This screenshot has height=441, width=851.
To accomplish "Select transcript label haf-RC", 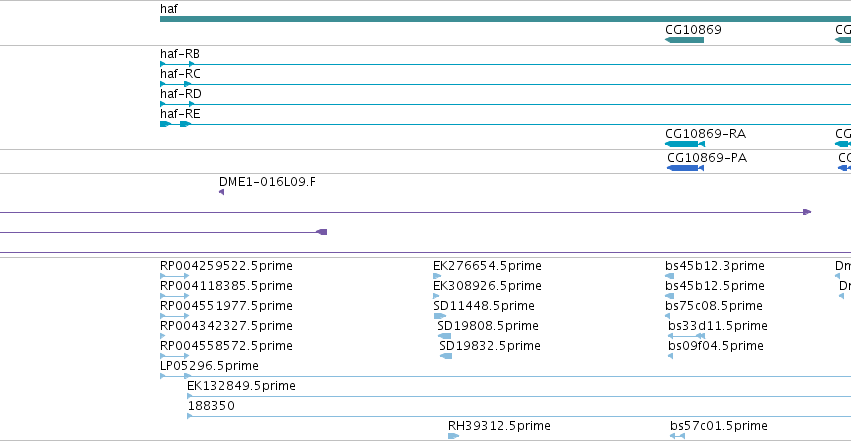I will point(180,74).
